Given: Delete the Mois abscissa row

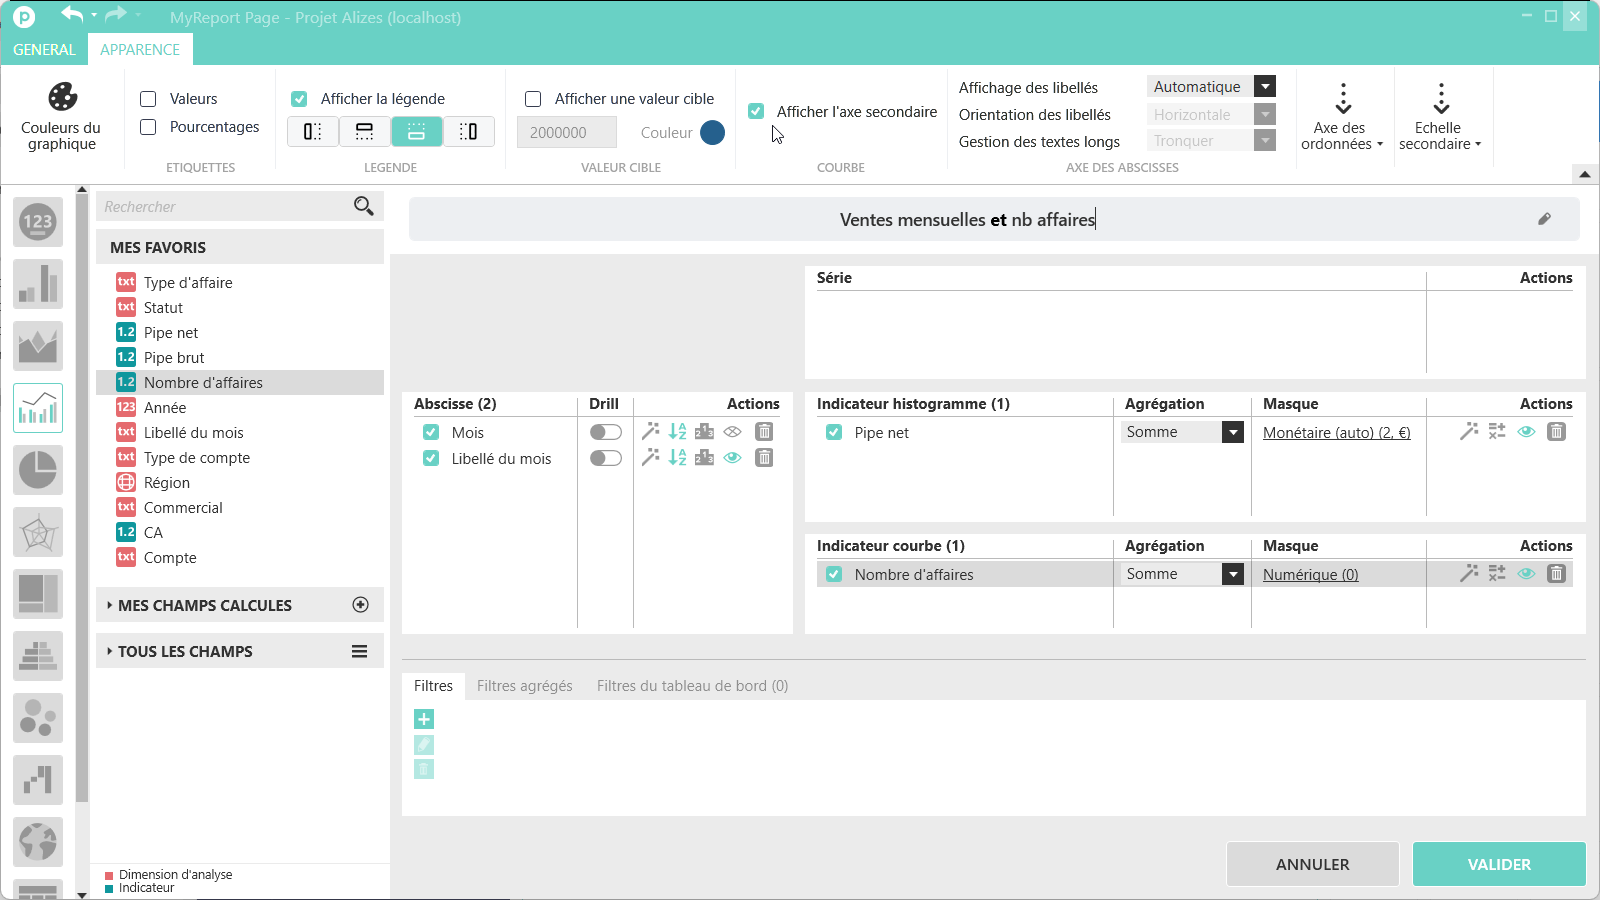Looking at the screenshot, I should [x=764, y=432].
